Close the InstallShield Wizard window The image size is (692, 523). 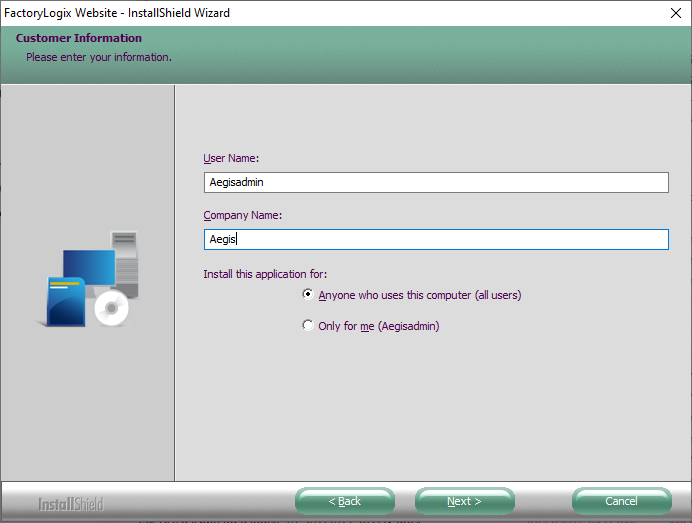675,13
